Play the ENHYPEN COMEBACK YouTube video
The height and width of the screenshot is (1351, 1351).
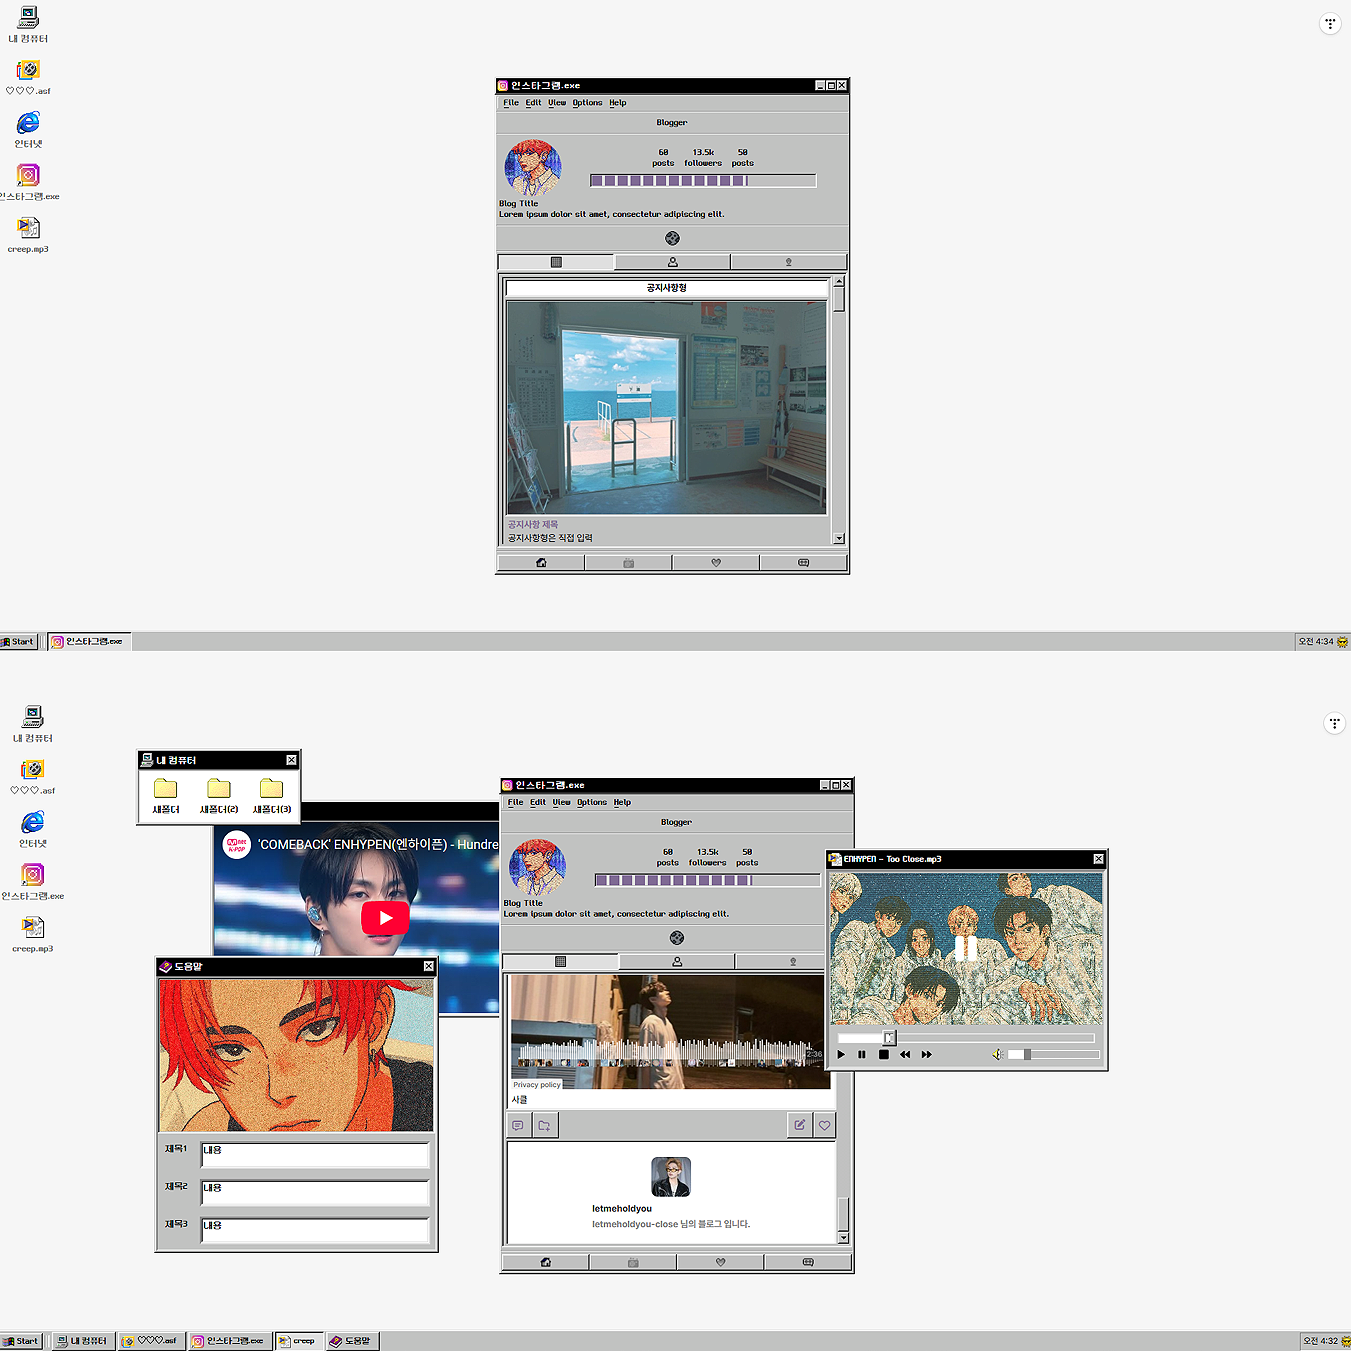coord(385,918)
